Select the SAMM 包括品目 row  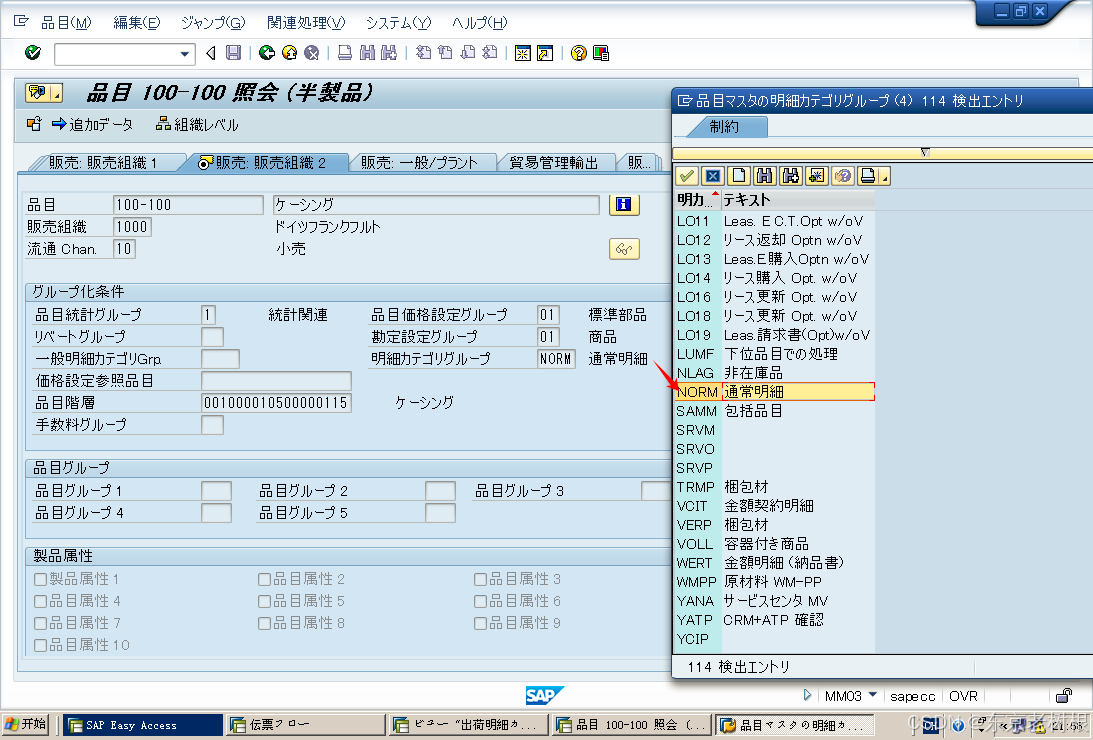pos(774,411)
